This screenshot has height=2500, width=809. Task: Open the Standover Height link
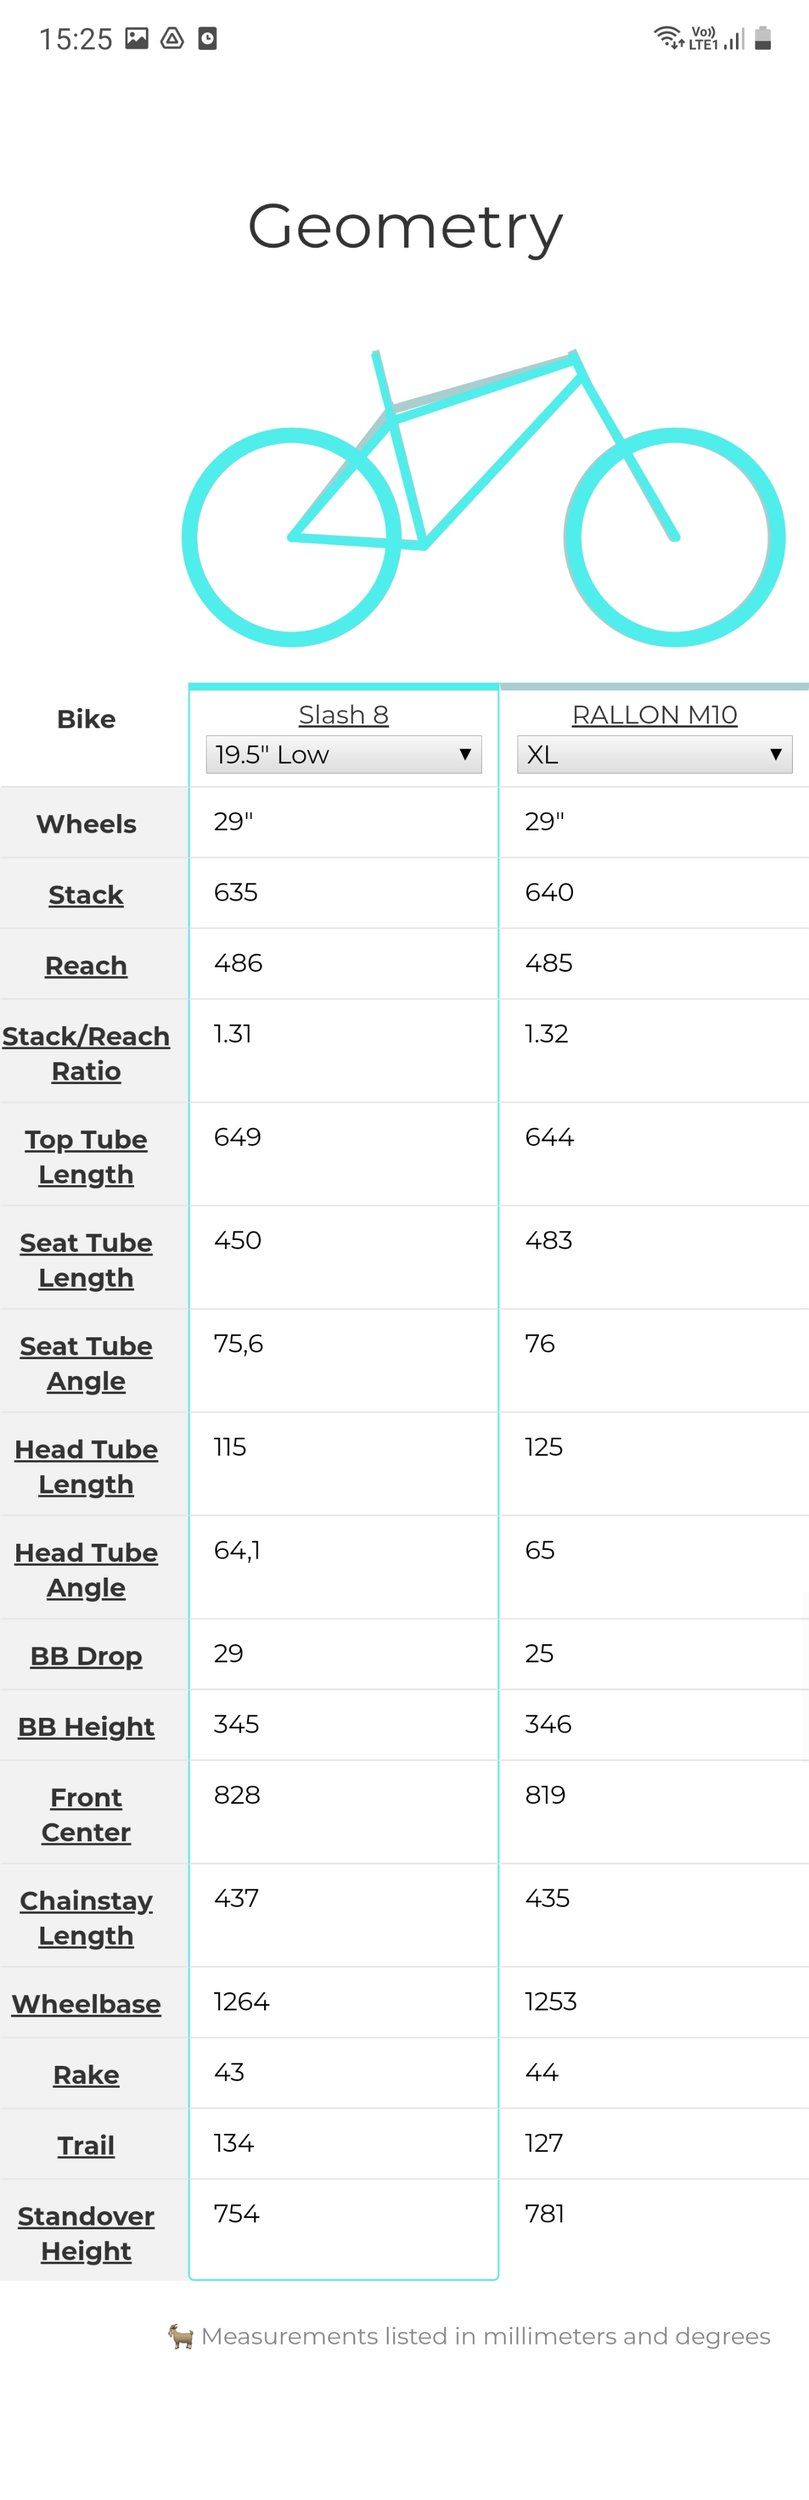click(x=86, y=2233)
